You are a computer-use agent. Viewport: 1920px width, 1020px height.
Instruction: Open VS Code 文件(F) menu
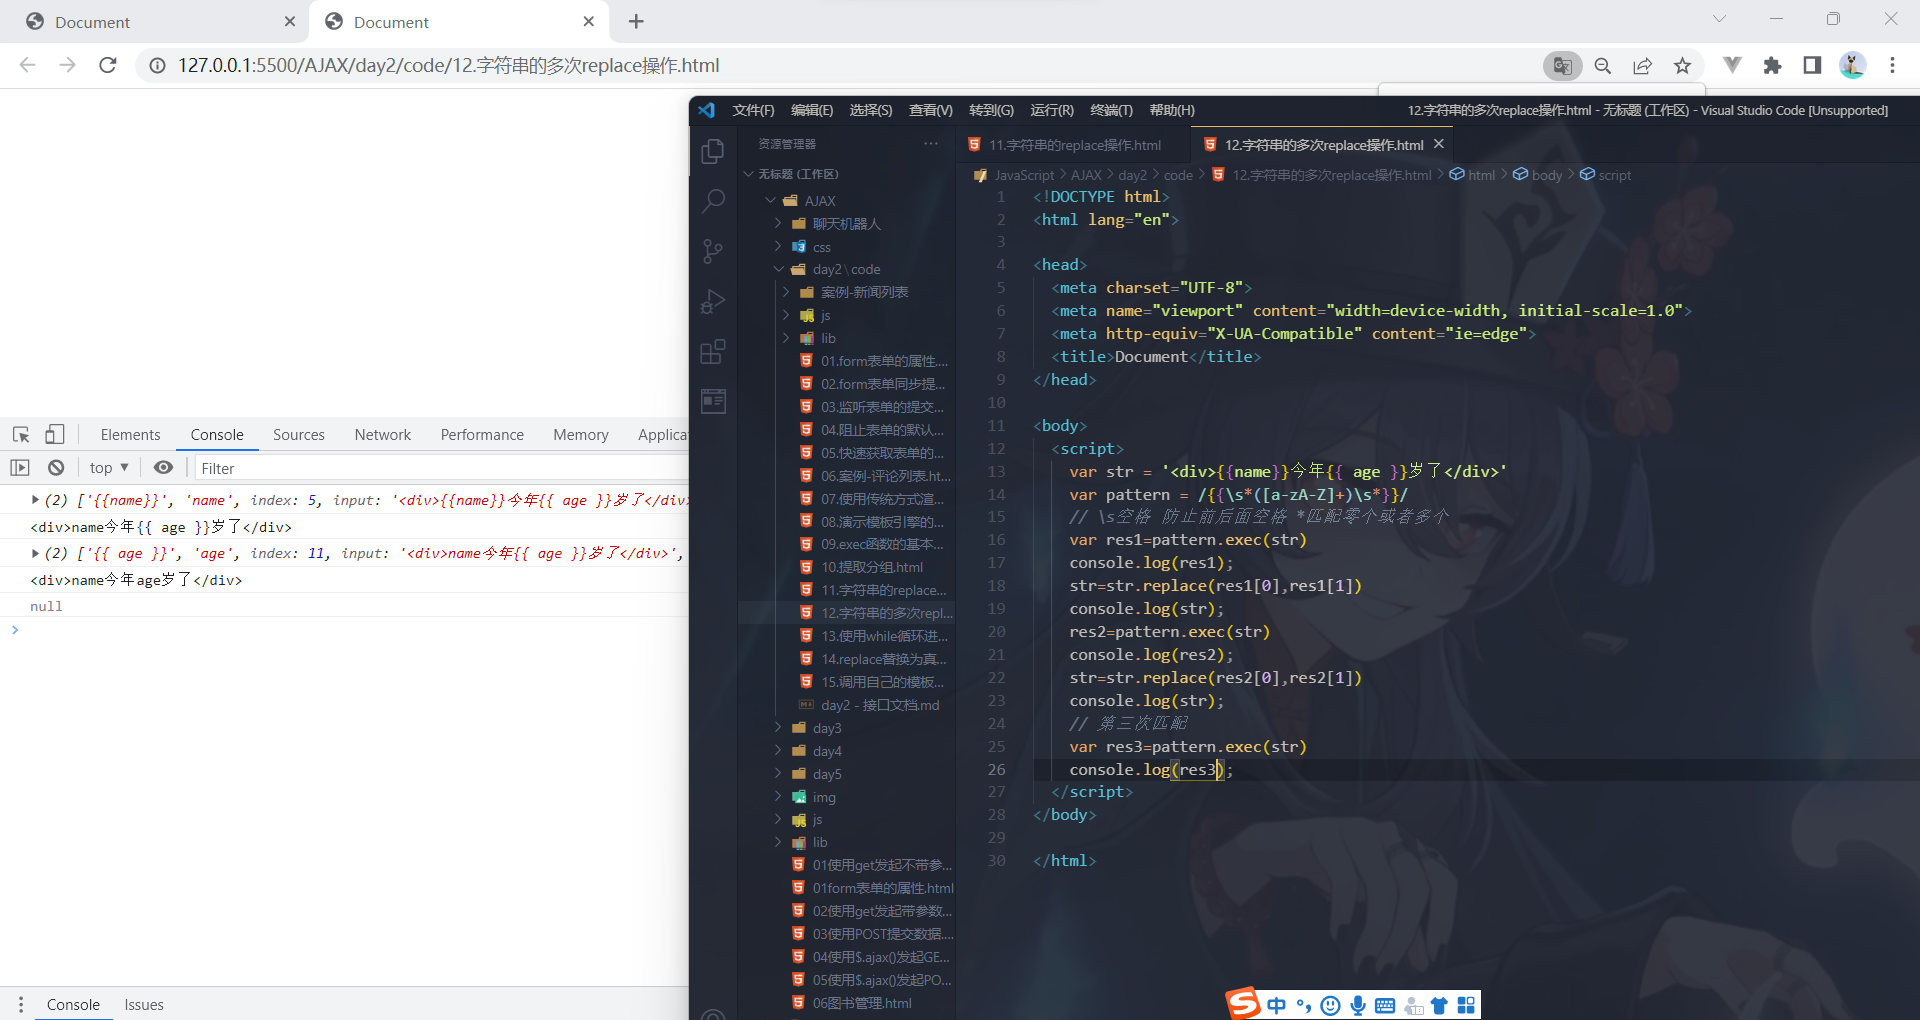pyautogui.click(x=753, y=110)
